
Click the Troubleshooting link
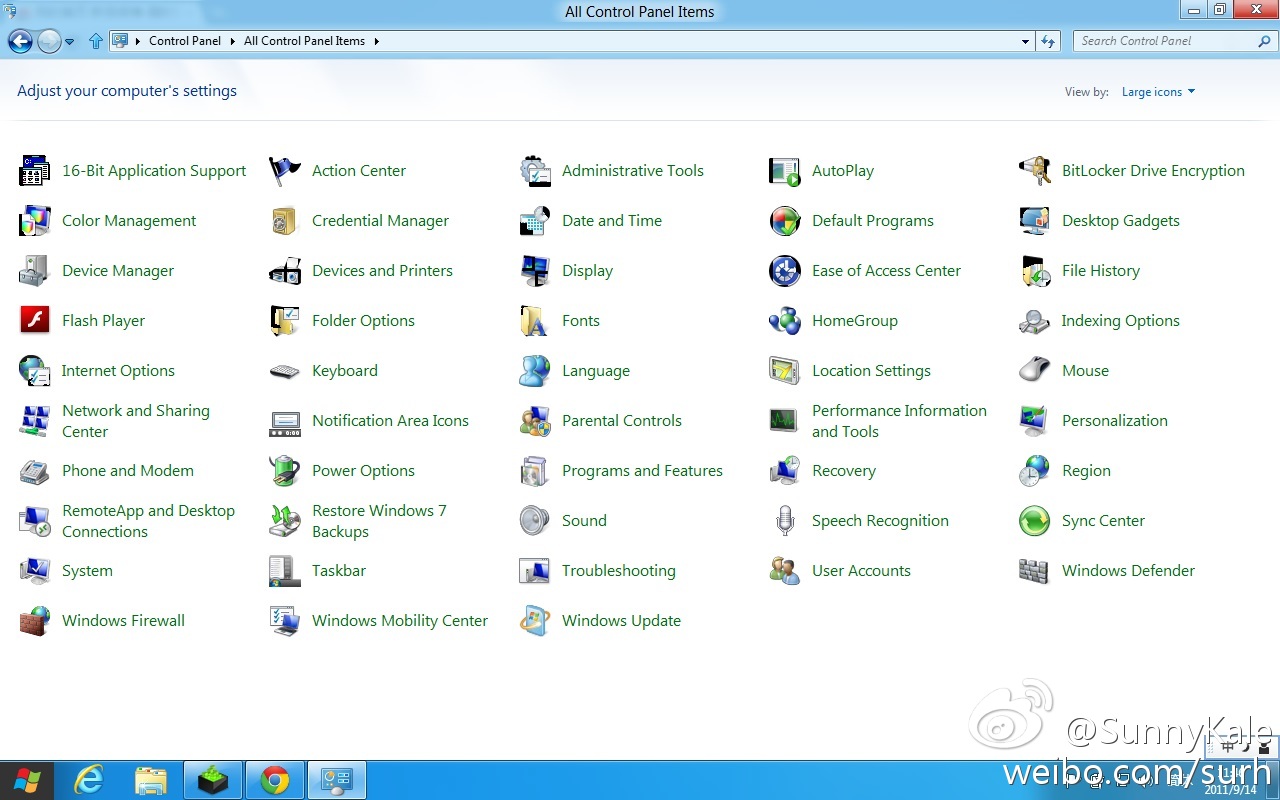(619, 571)
